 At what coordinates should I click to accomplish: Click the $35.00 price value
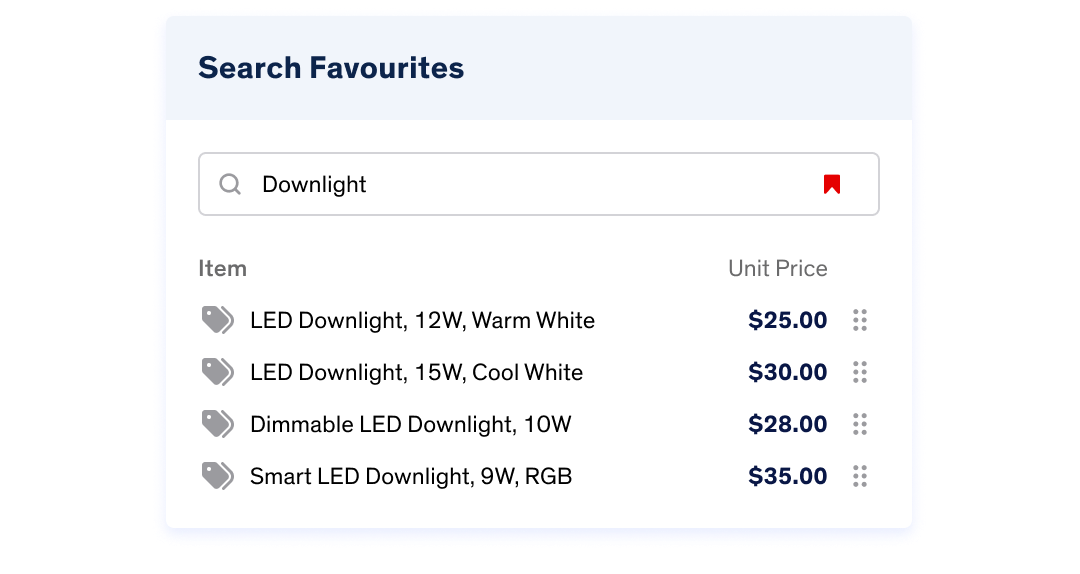click(x=787, y=476)
